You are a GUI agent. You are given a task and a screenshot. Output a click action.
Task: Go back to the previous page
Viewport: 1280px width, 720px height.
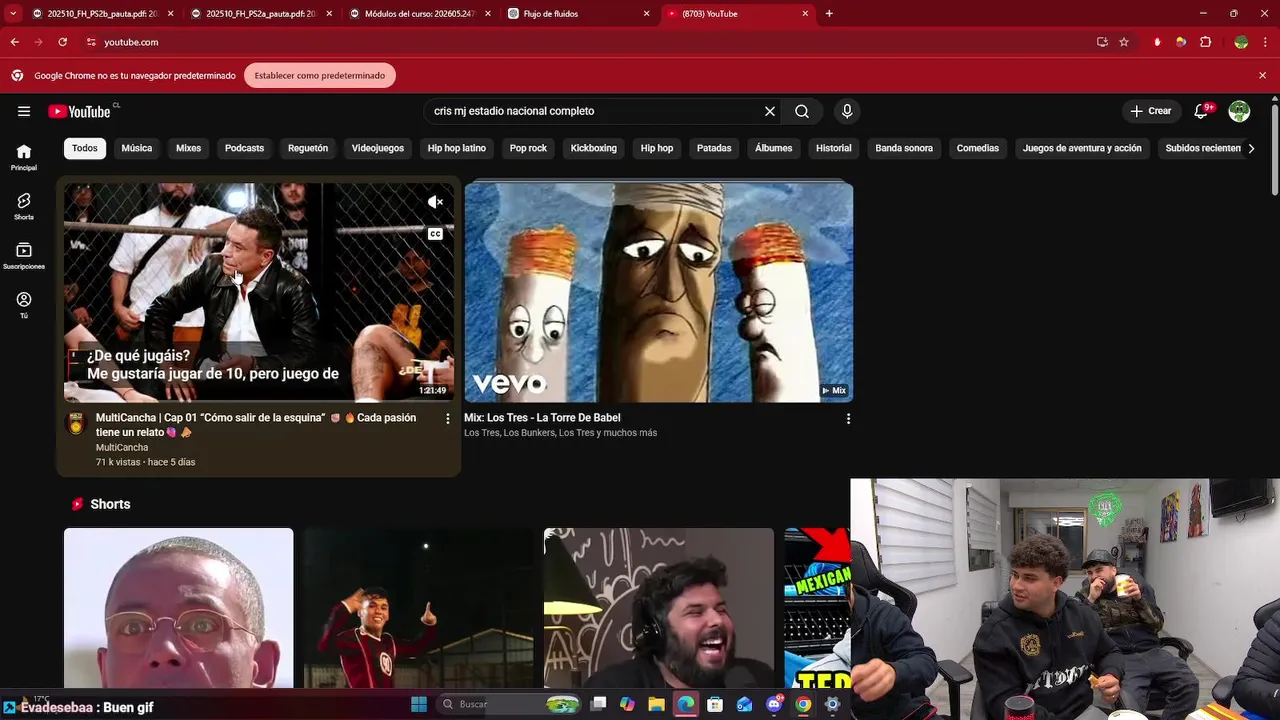tap(14, 42)
